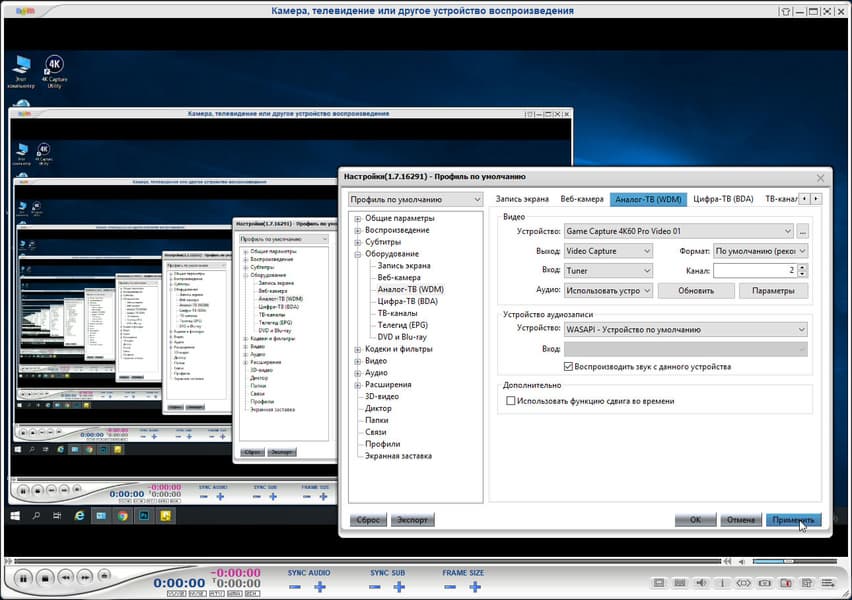
Task: Switch to the 'Веб-камера' tab
Action: (581, 199)
